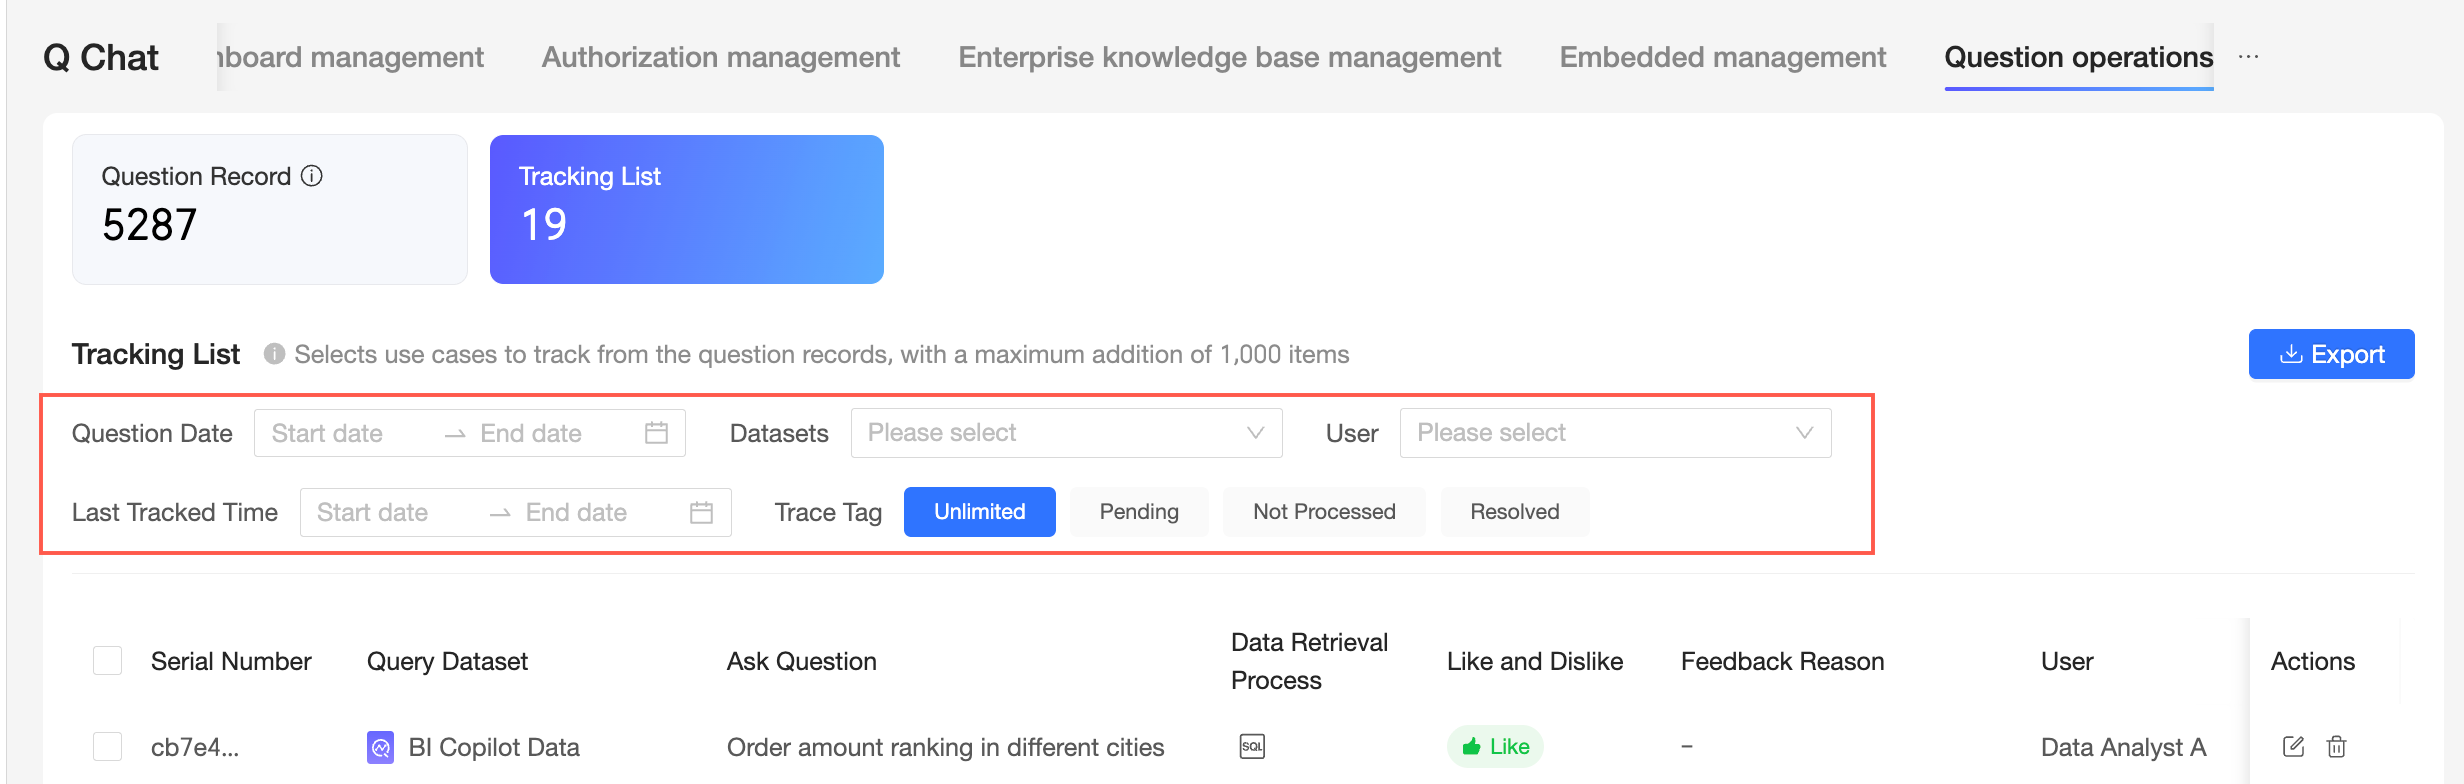Viewport: 2464px width, 784px height.
Task: Delete the cb7e4 record with trash icon
Action: (2337, 747)
